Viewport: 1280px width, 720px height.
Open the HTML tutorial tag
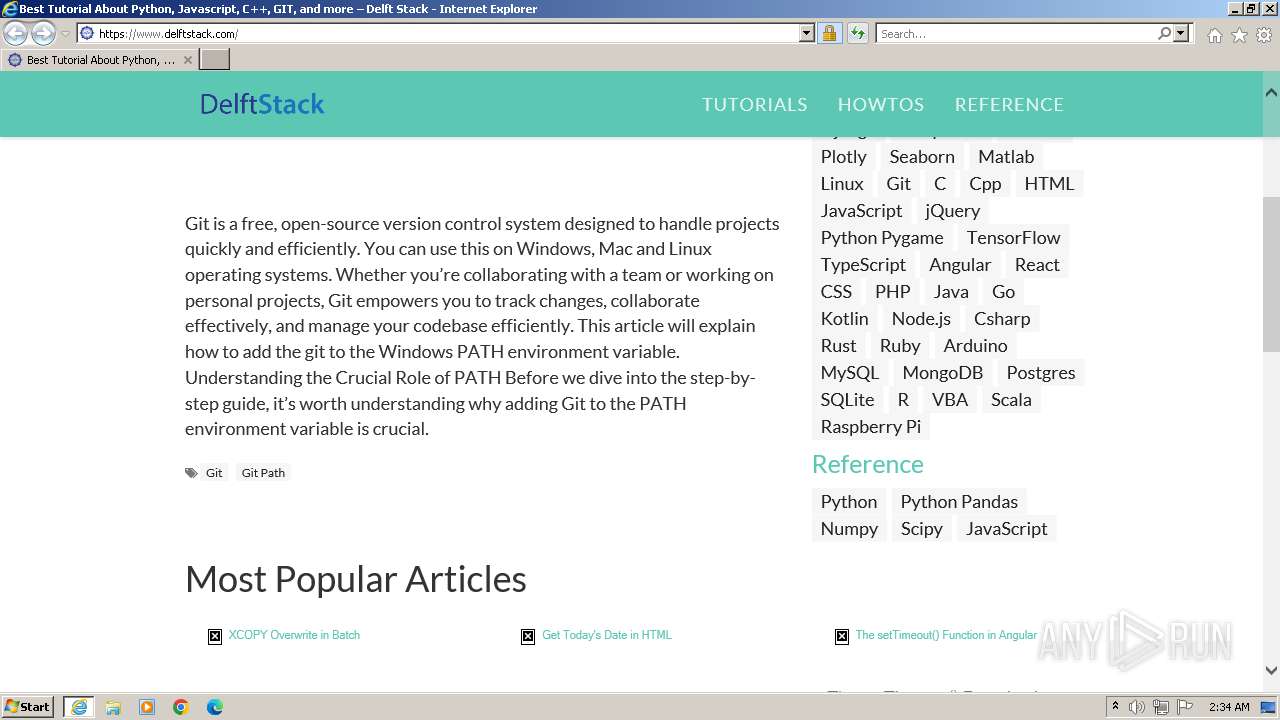pyautogui.click(x=1049, y=183)
